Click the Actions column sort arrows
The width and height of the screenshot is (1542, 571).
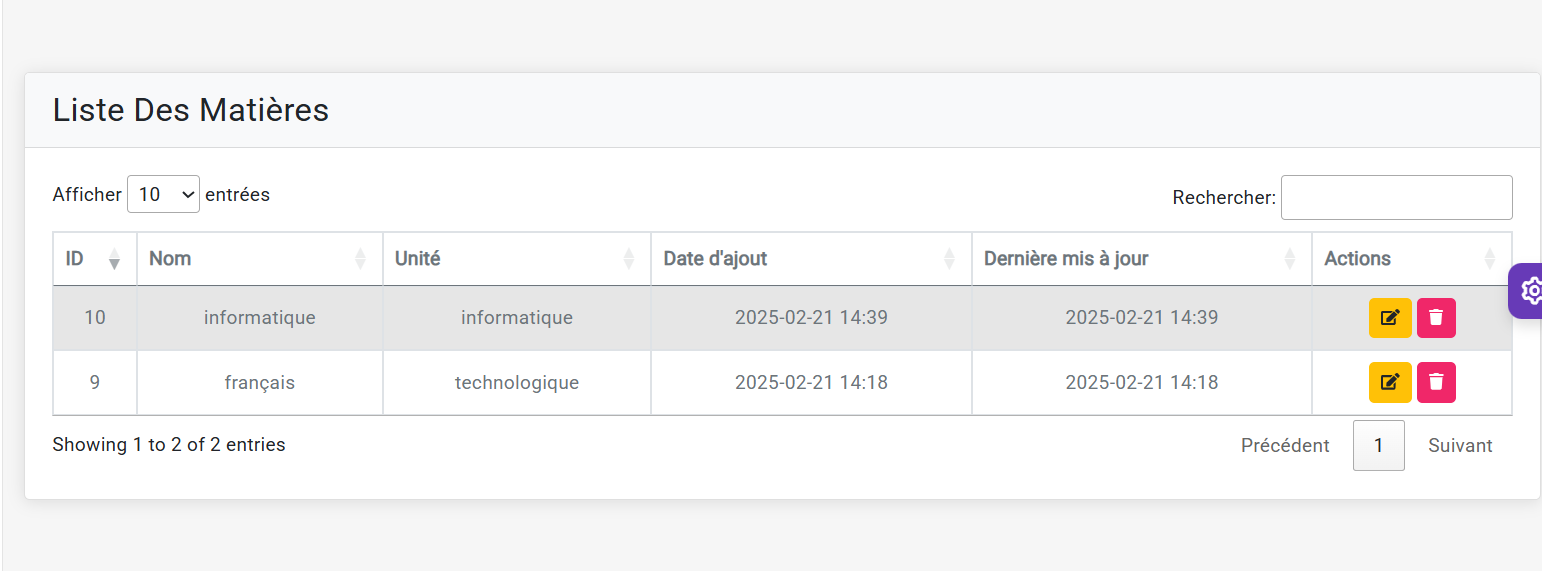(x=1489, y=259)
